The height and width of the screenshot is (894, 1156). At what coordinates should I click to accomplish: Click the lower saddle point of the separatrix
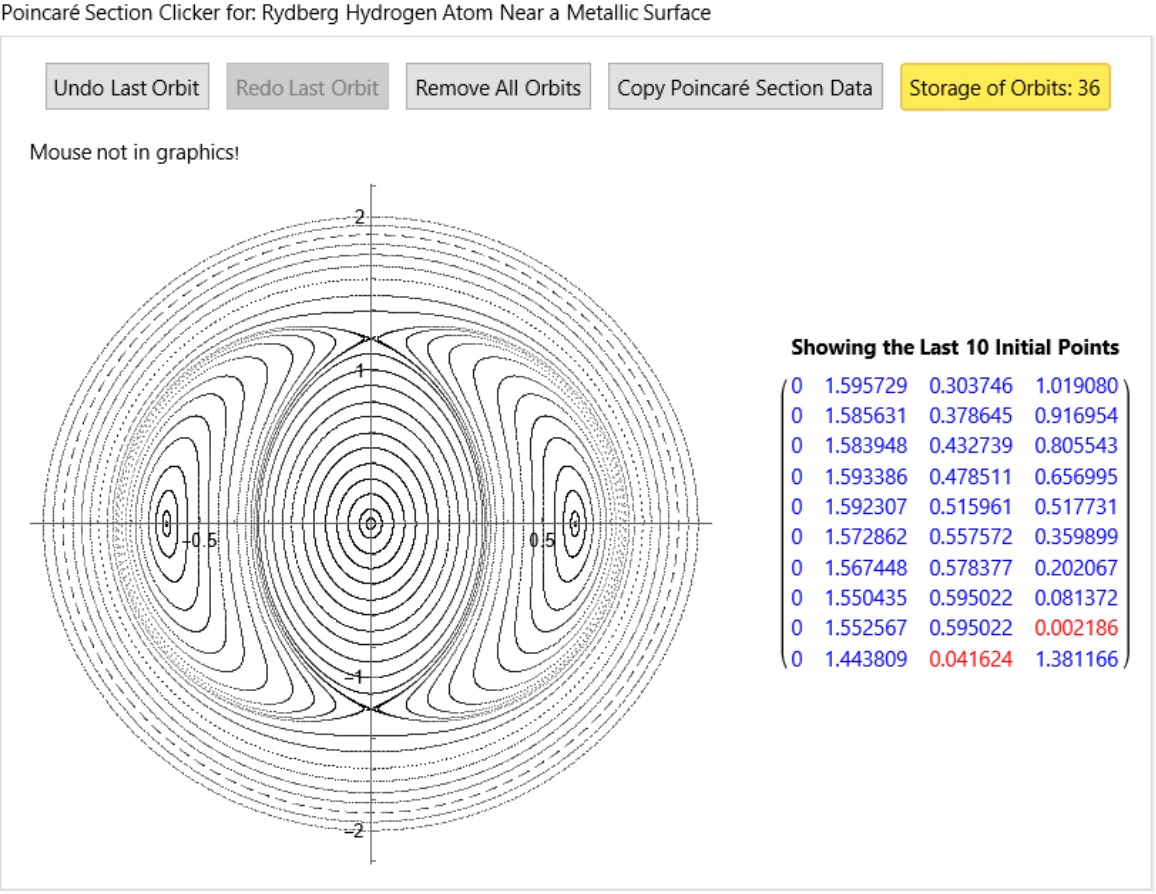click(x=371, y=707)
